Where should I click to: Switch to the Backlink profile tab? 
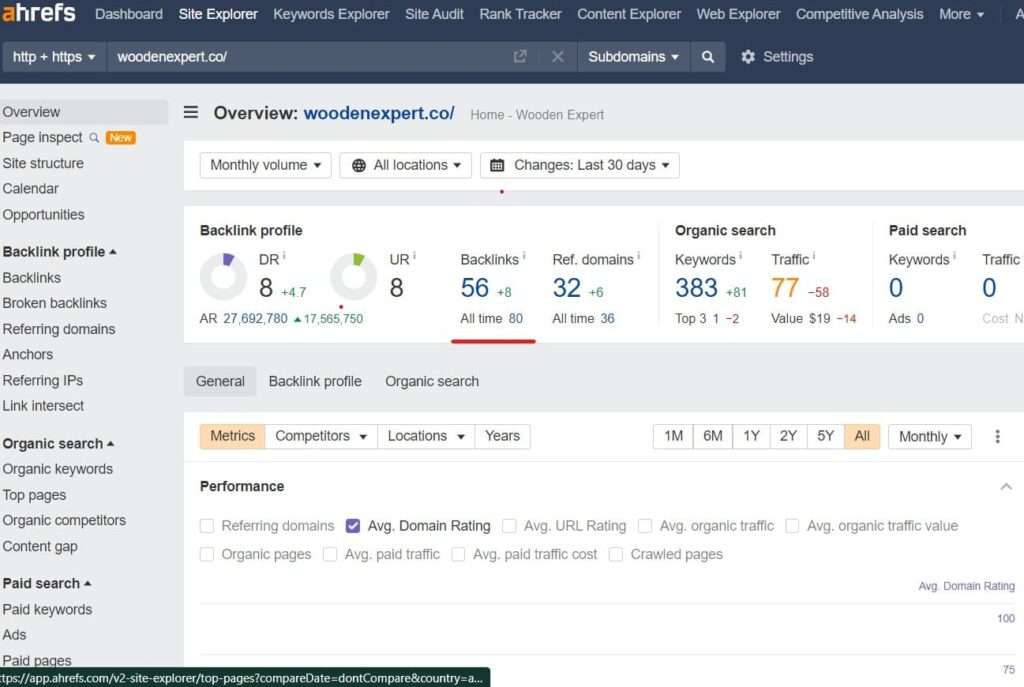coord(315,381)
